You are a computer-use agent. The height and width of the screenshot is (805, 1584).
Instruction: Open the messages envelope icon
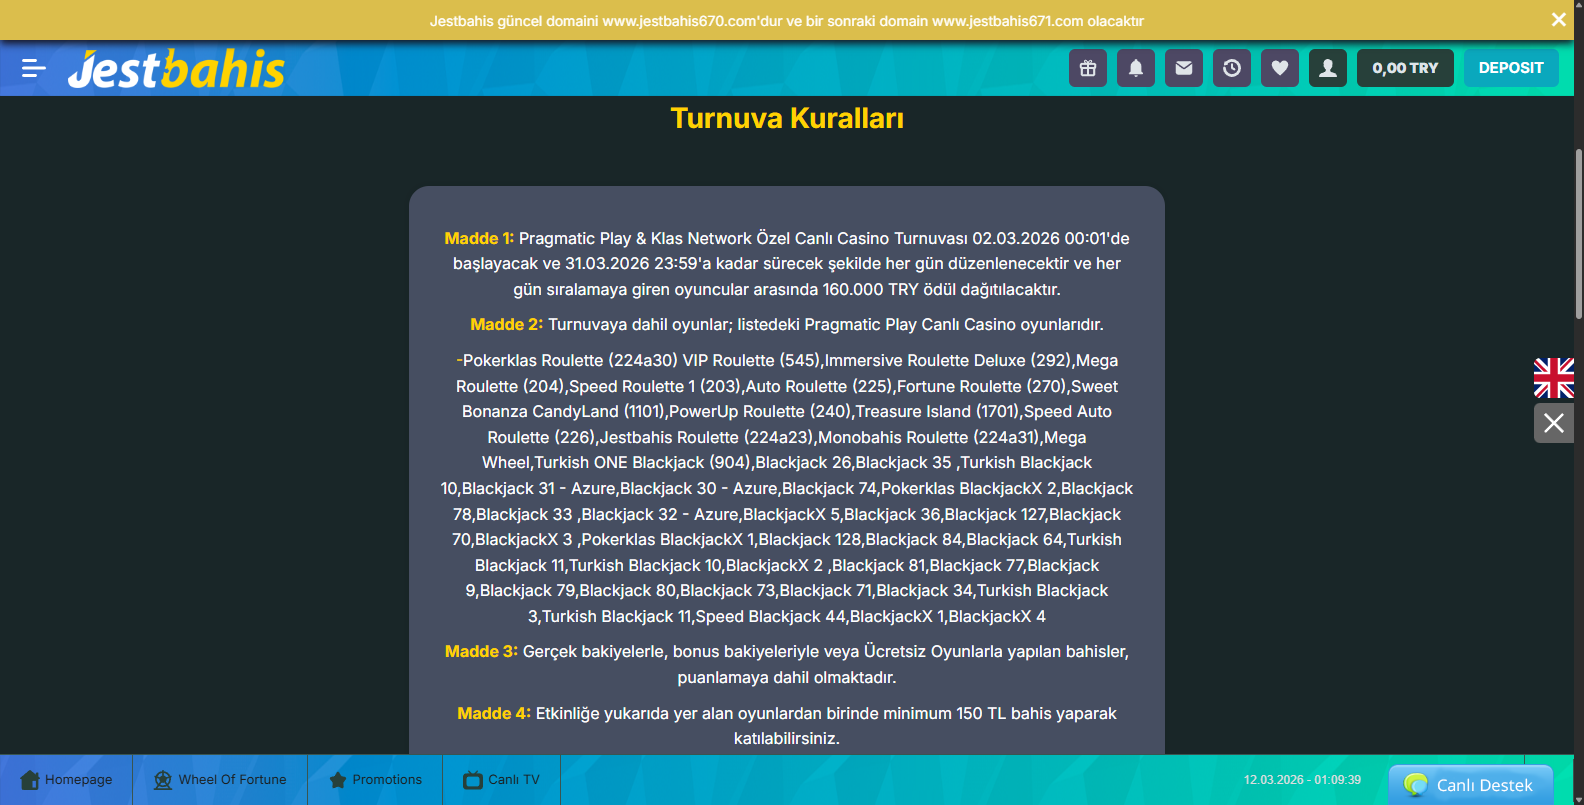pyautogui.click(x=1184, y=68)
